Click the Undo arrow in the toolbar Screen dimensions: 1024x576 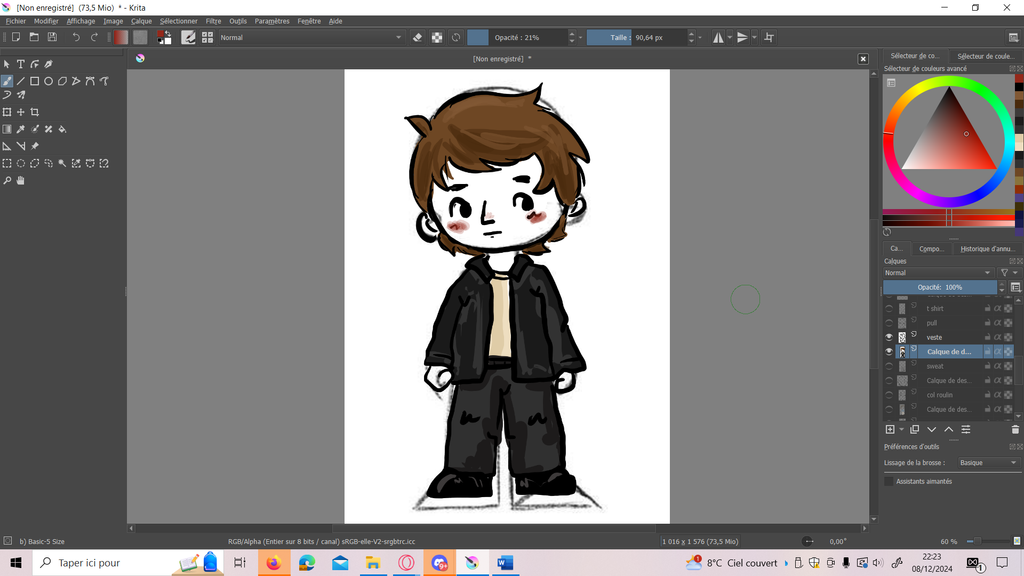[x=76, y=37]
